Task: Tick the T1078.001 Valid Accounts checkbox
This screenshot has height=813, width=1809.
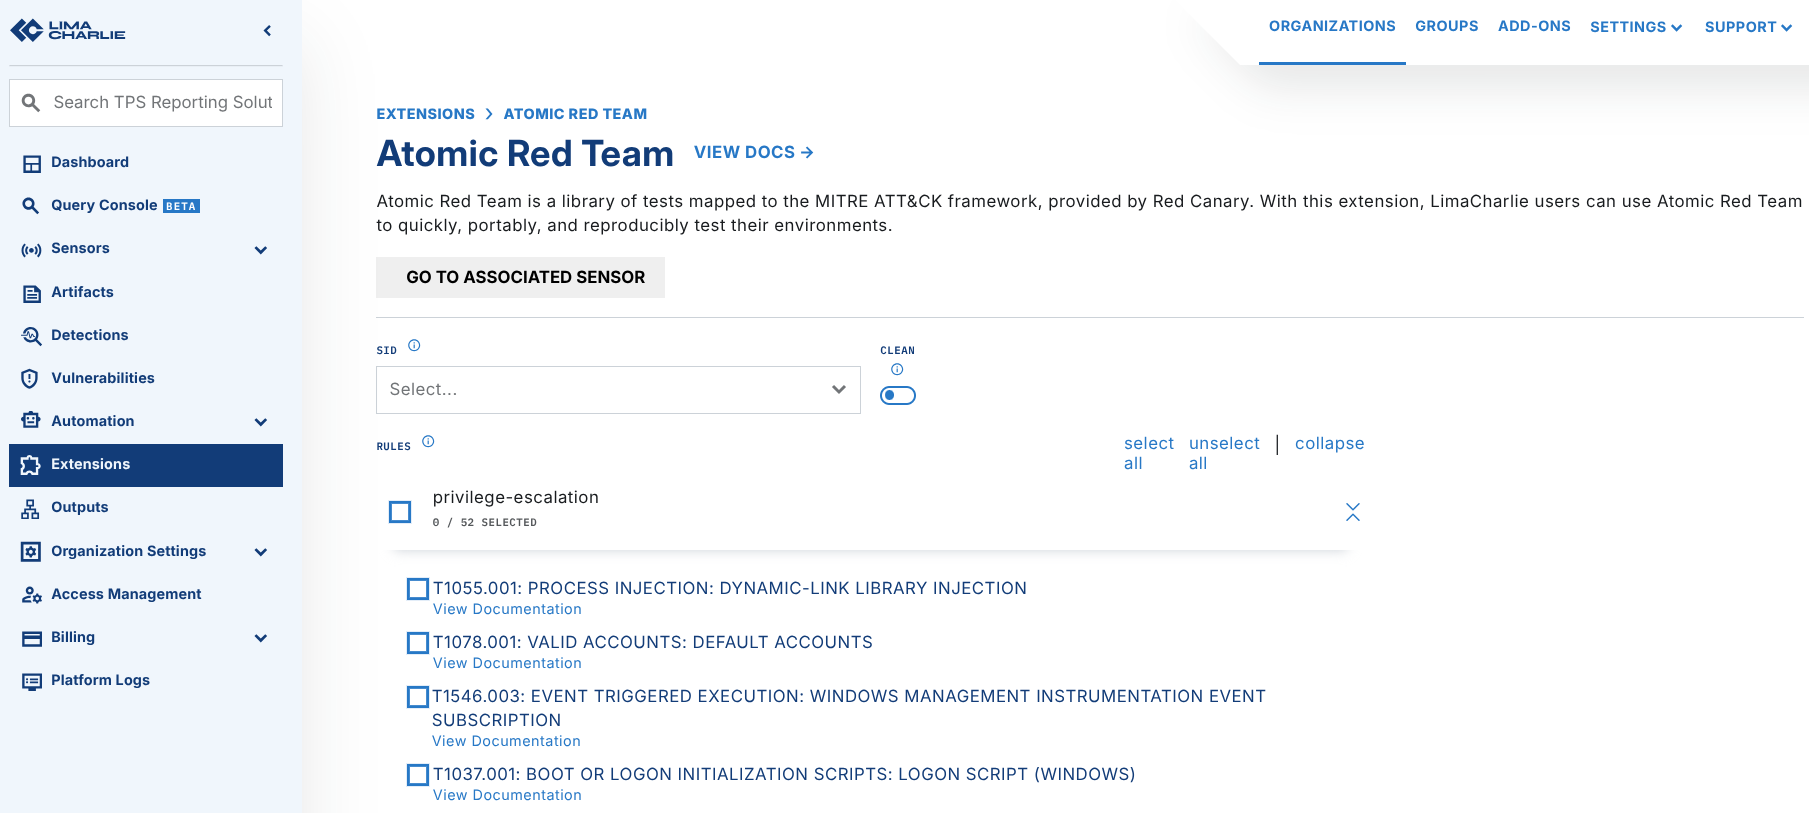Action: [418, 643]
